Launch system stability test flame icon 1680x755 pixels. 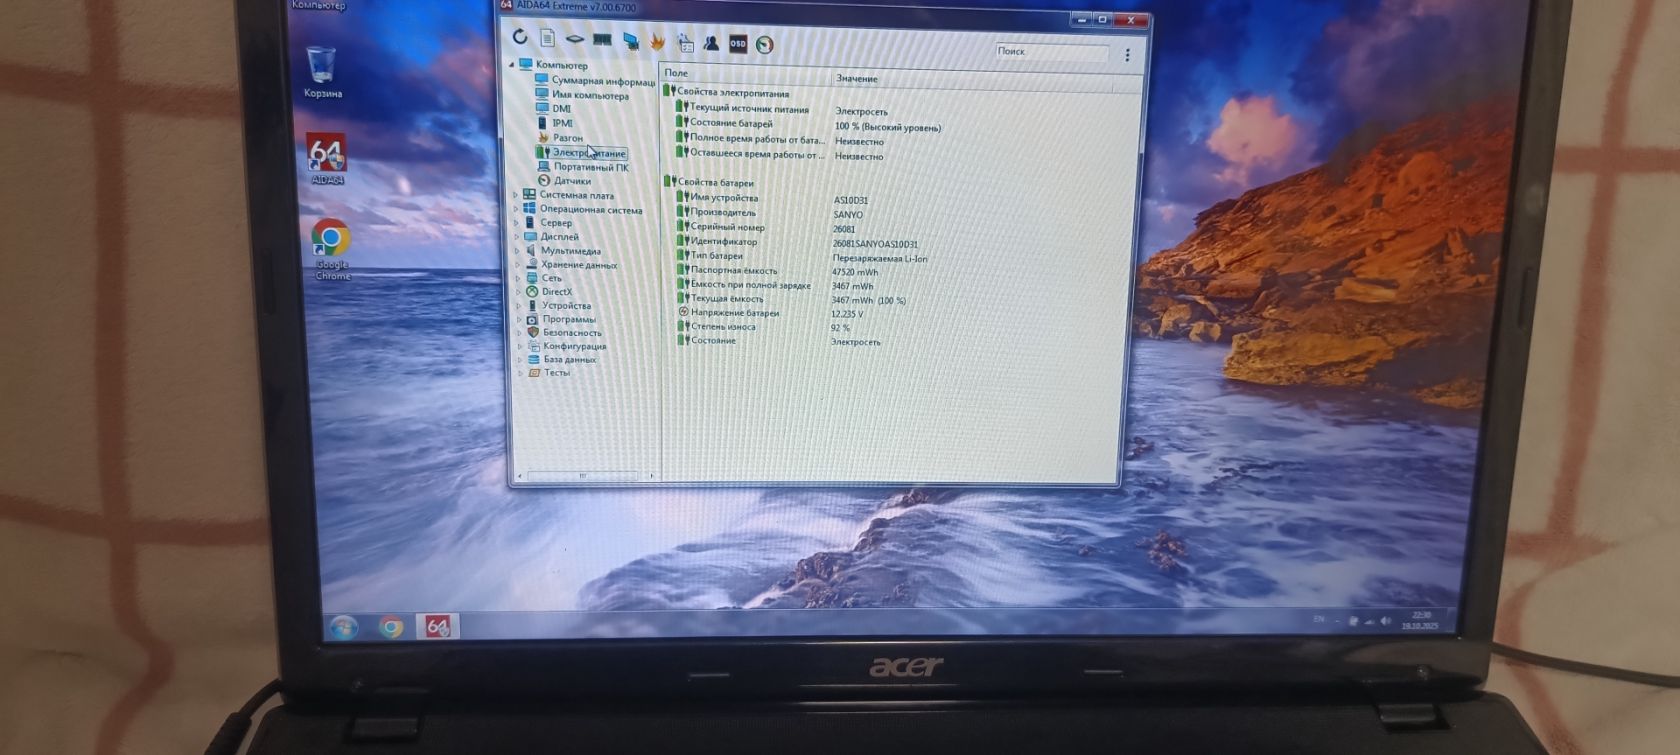(657, 42)
